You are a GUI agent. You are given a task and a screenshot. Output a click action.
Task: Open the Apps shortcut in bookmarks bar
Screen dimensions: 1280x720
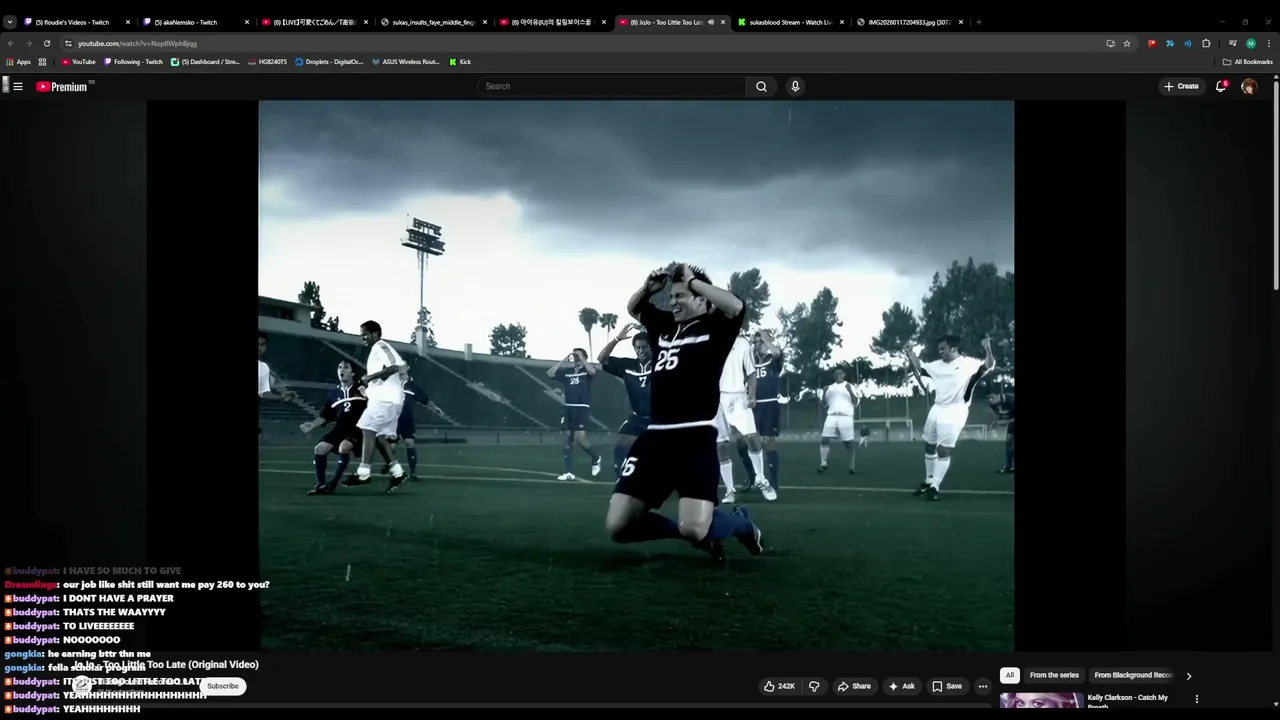click(x=18, y=62)
